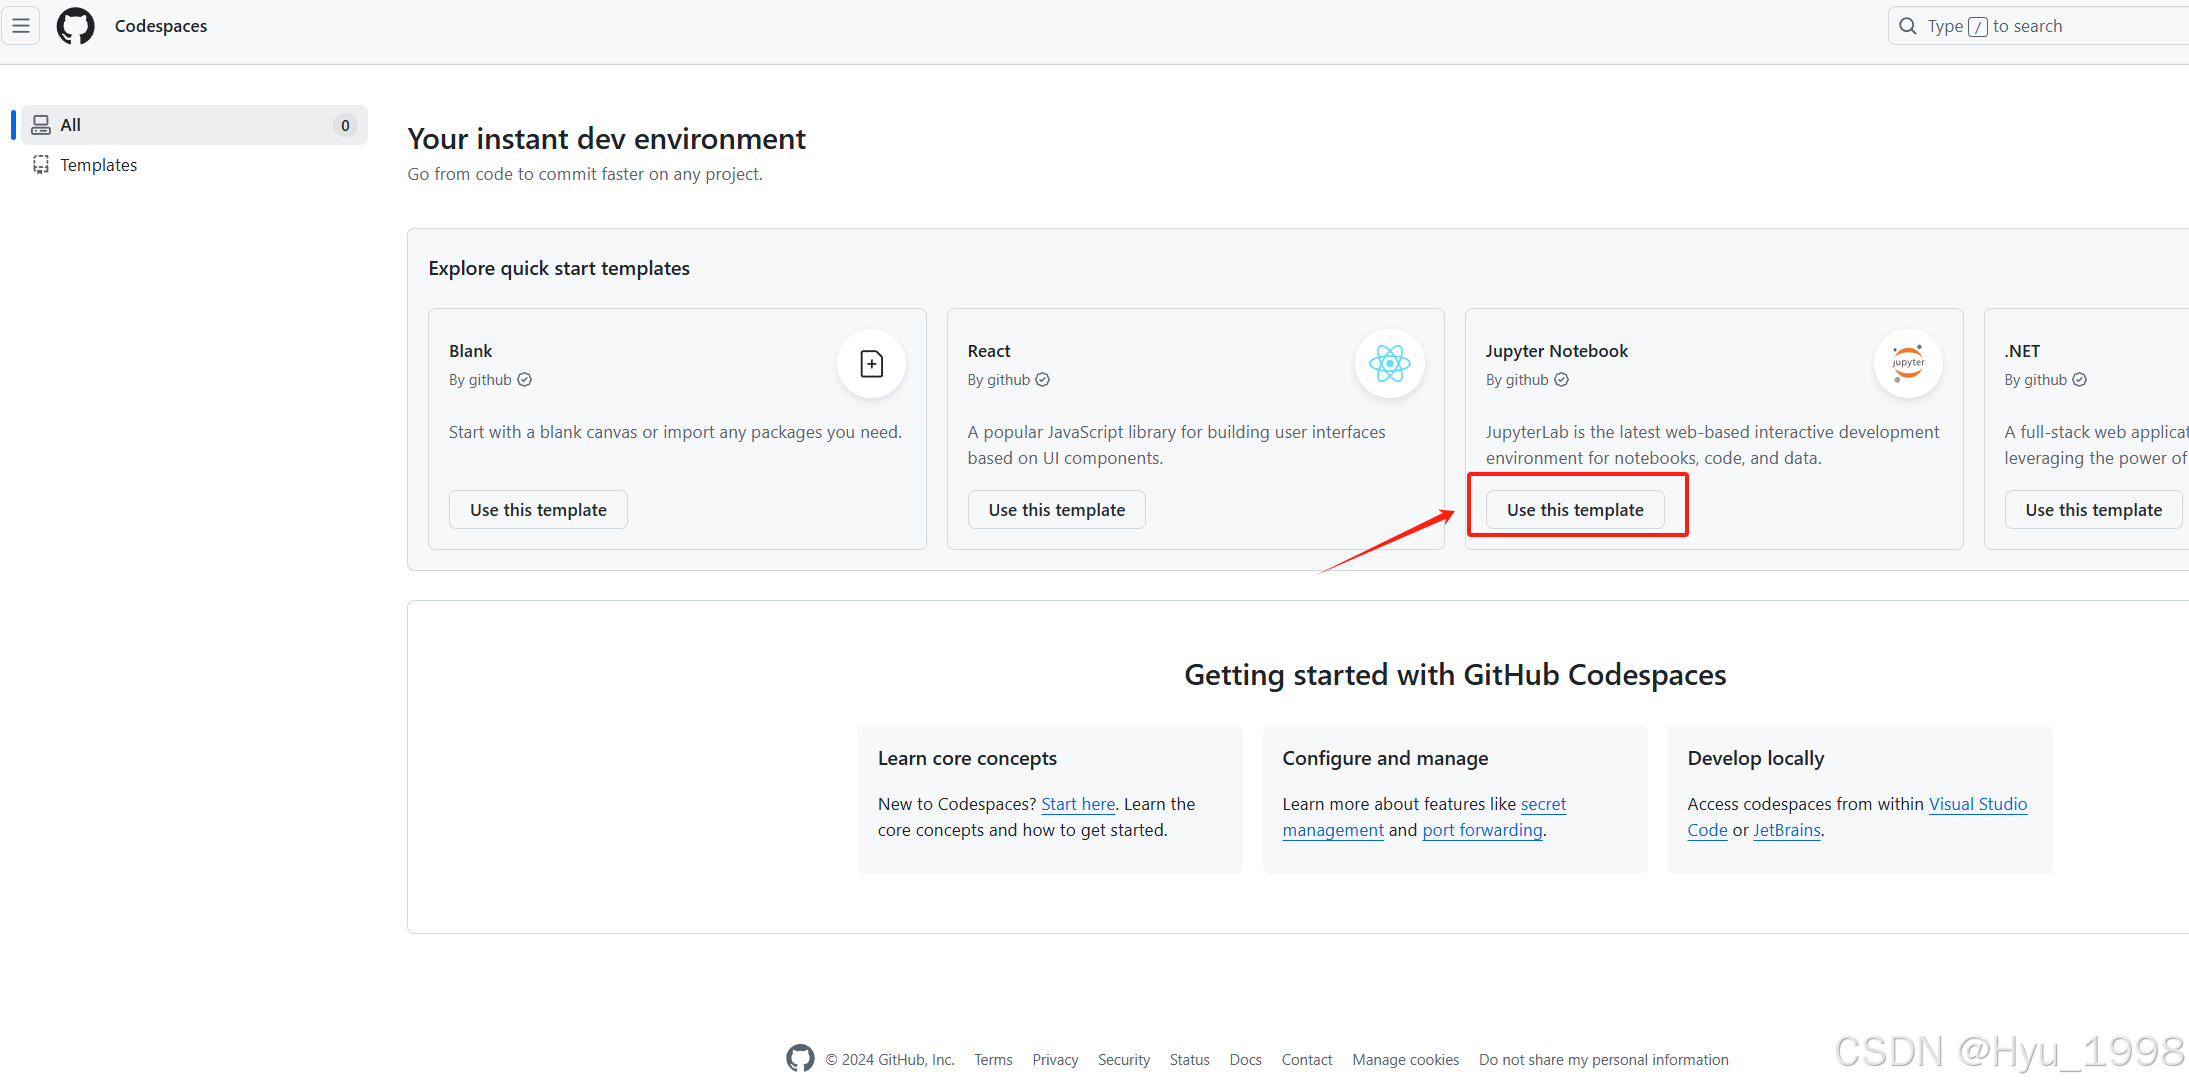
Task: Open Security in the footer
Action: click(1124, 1059)
